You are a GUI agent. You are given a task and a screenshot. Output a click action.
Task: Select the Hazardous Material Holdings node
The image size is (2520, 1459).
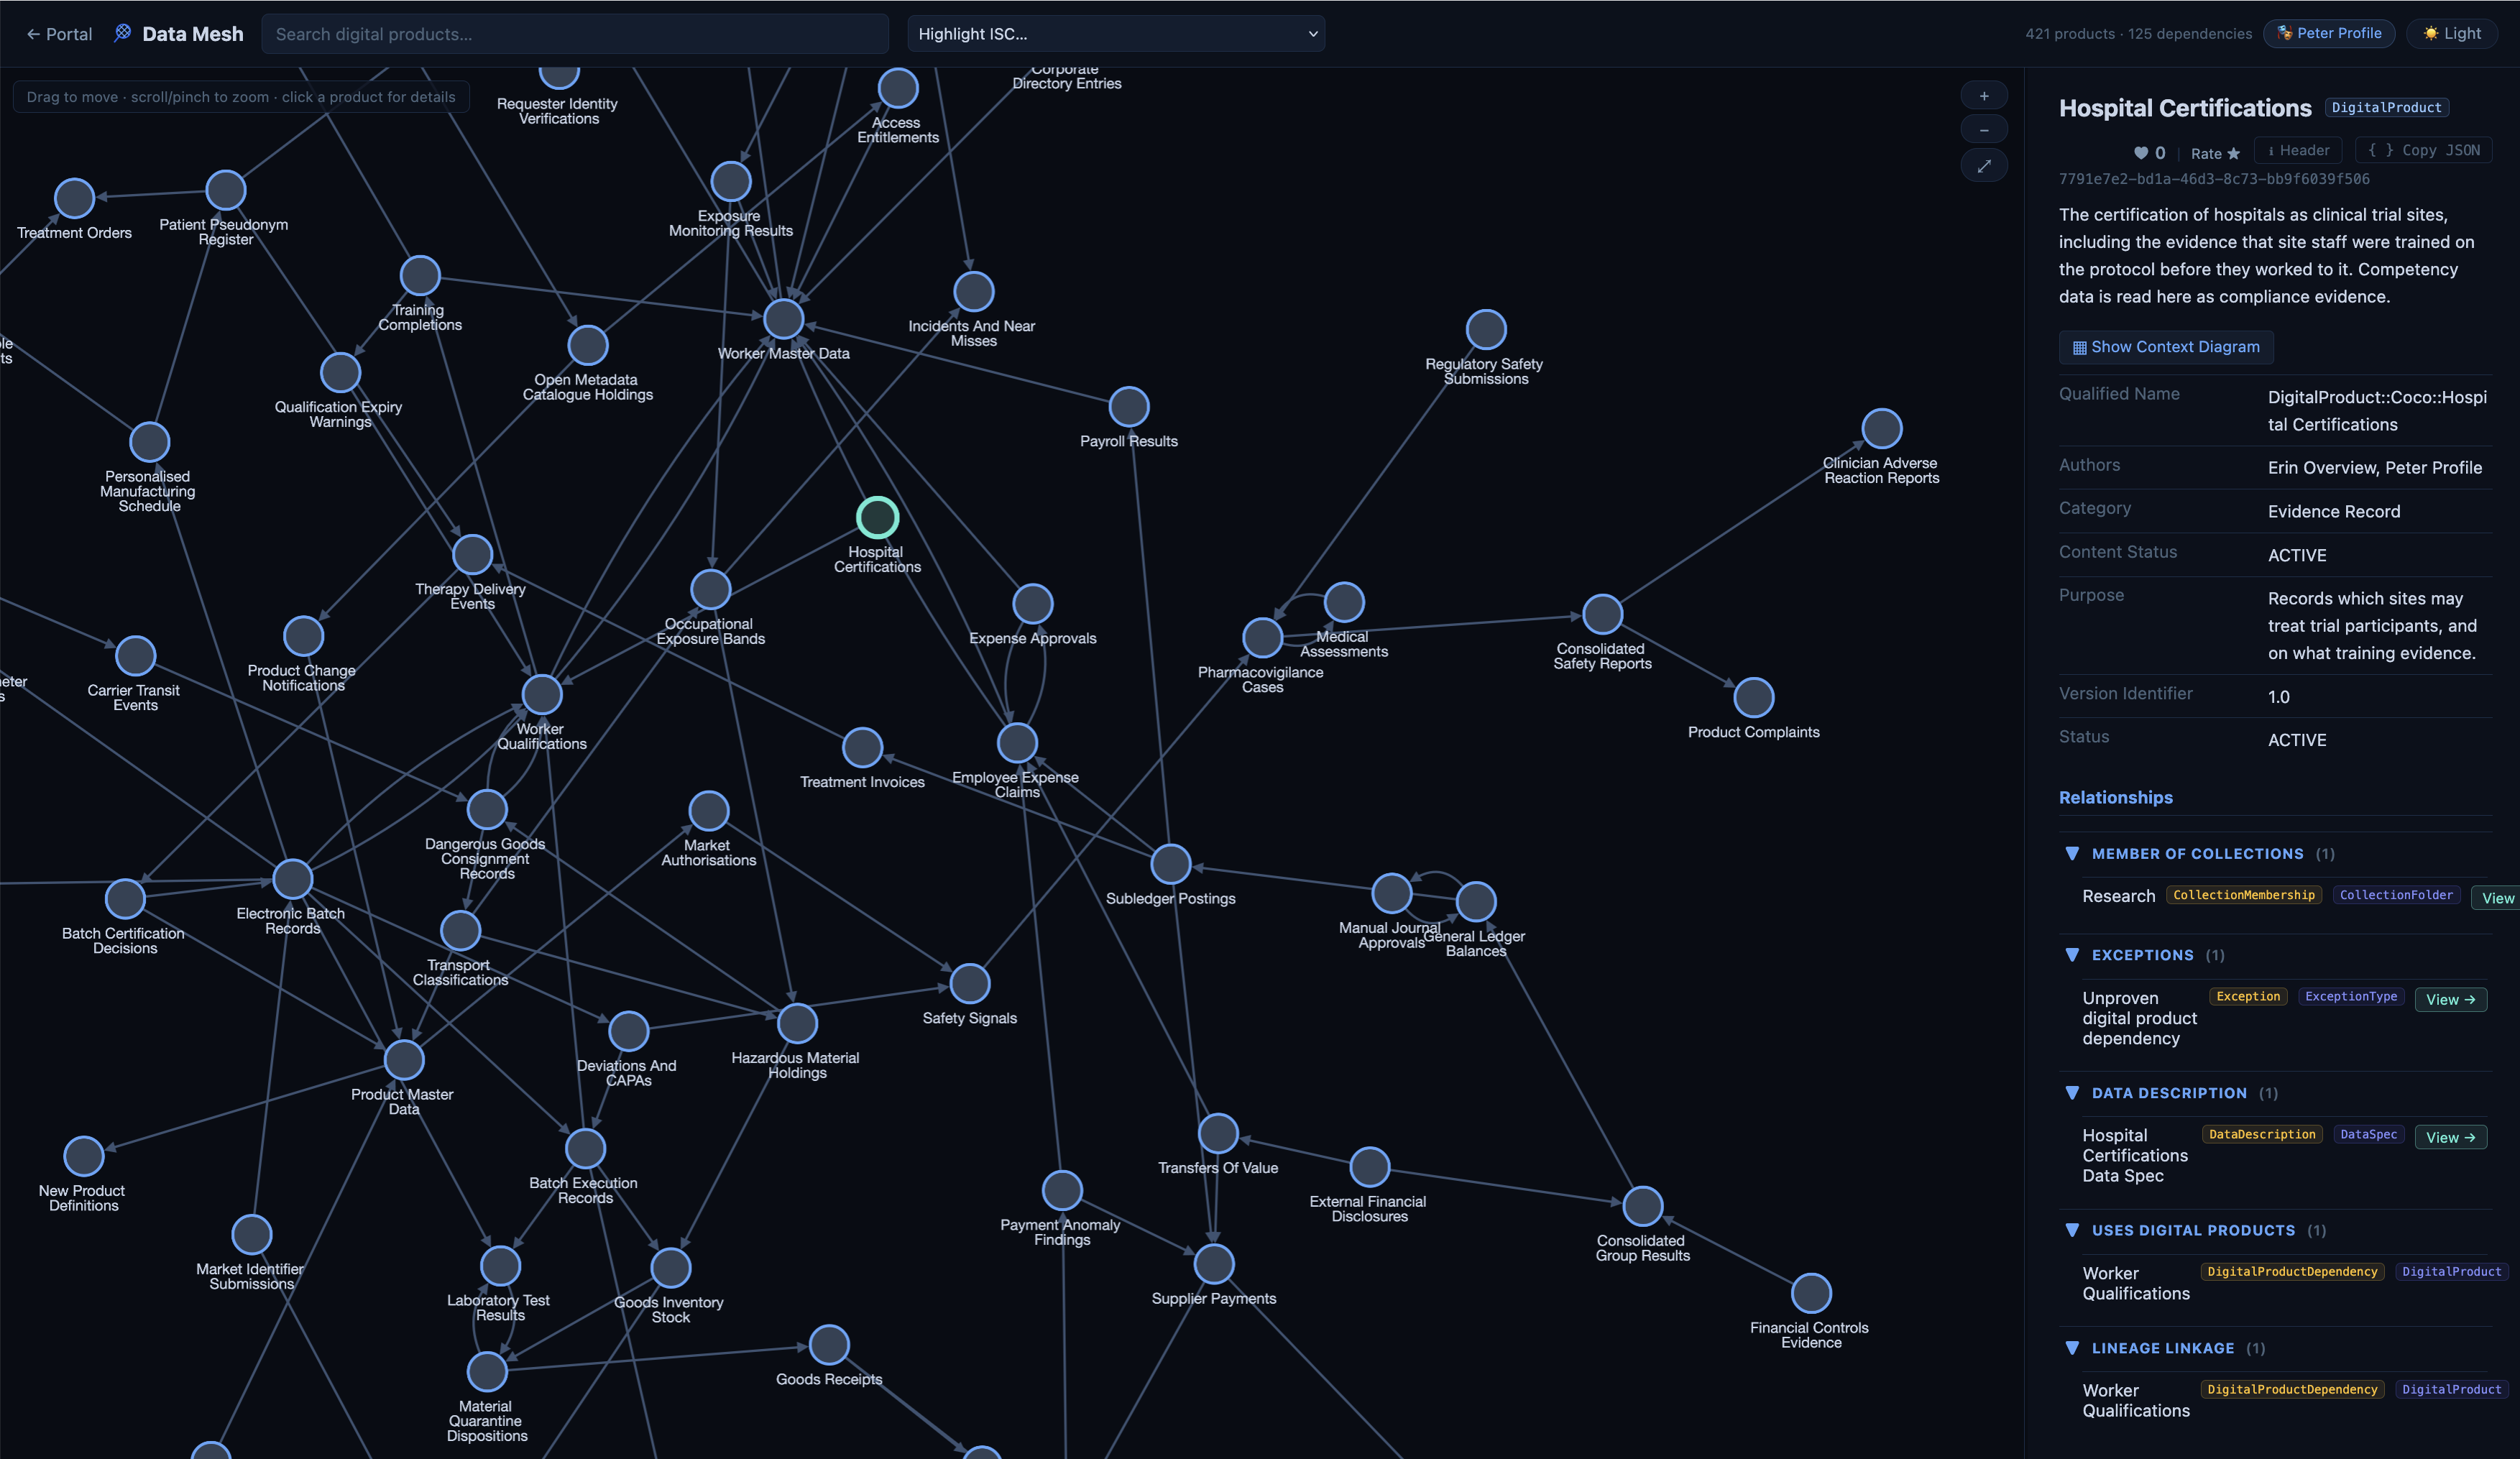click(797, 1024)
